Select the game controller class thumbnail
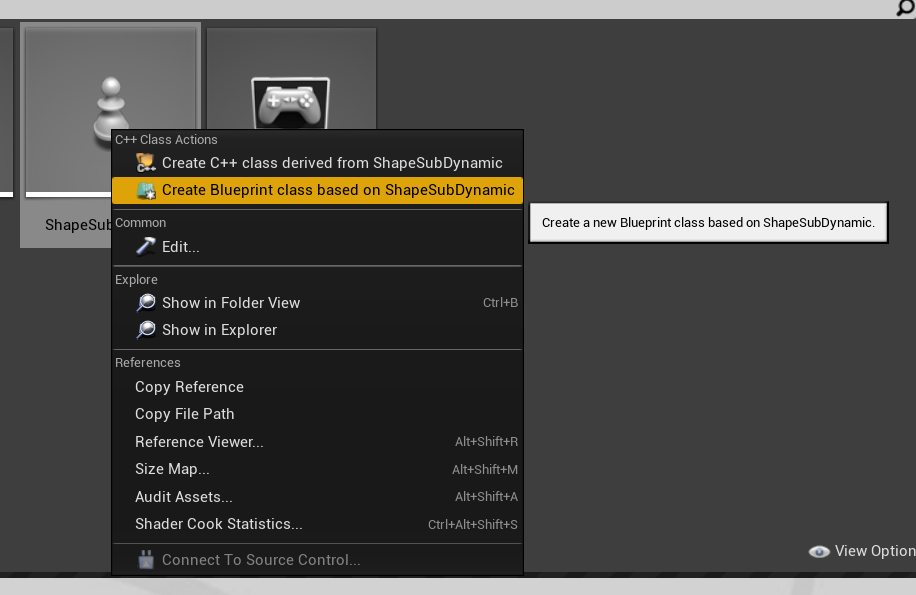This screenshot has height=595, width=916. pos(291,79)
